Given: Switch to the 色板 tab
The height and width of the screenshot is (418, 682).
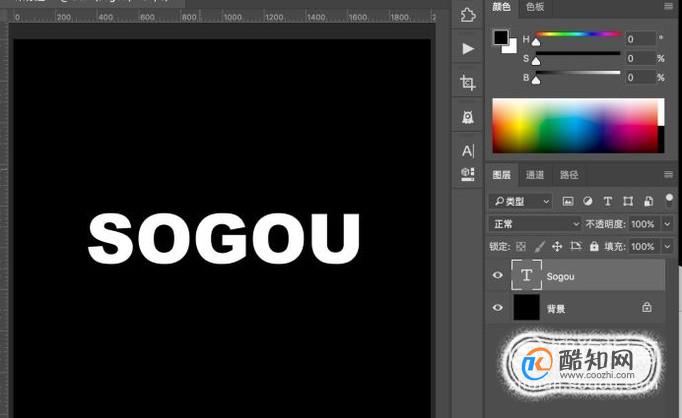Looking at the screenshot, I should click(535, 7).
